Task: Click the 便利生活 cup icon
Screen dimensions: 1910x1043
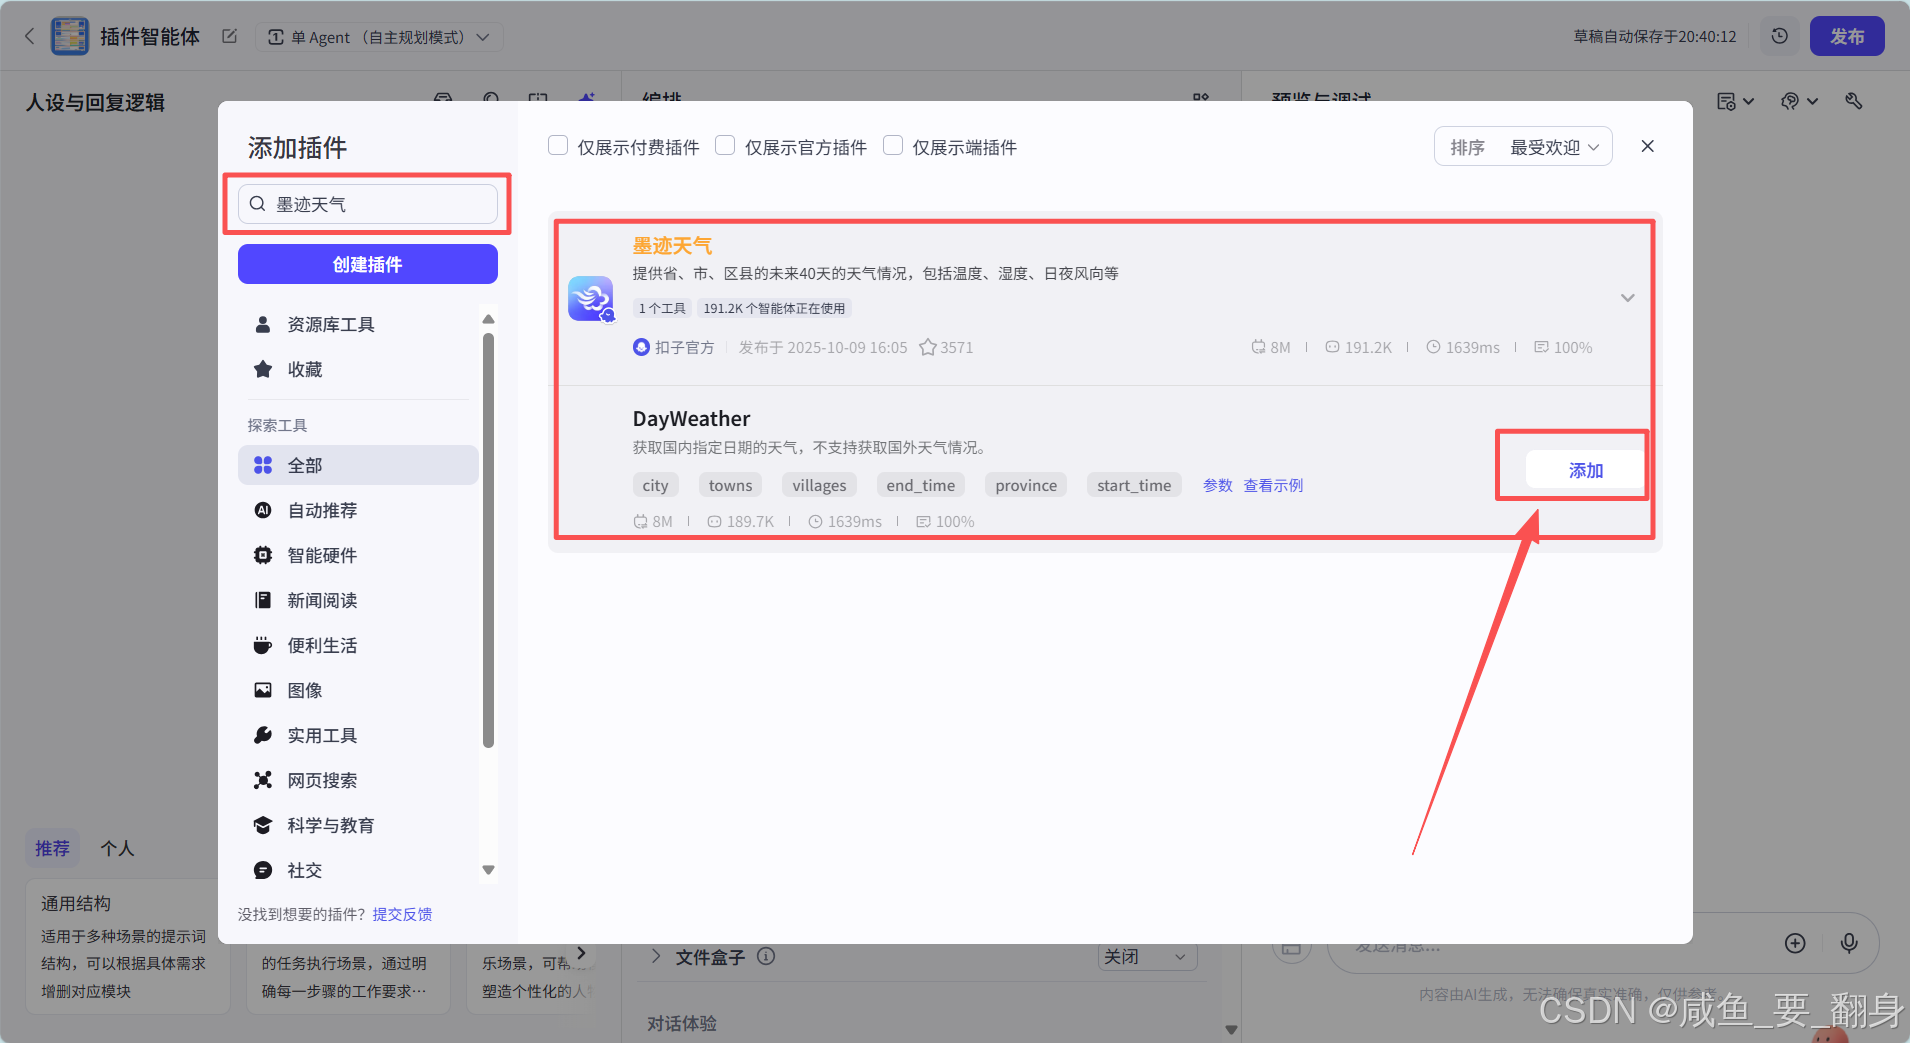Action: pyautogui.click(x=263, y=645)
